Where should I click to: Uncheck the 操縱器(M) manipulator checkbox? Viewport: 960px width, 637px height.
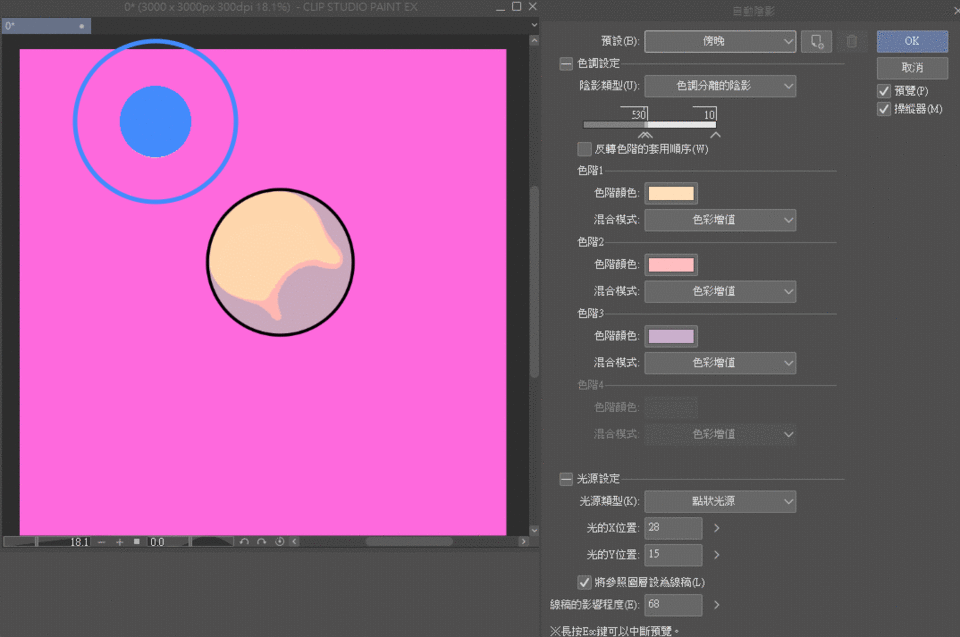pyautogui.click(x=884, y=109)
